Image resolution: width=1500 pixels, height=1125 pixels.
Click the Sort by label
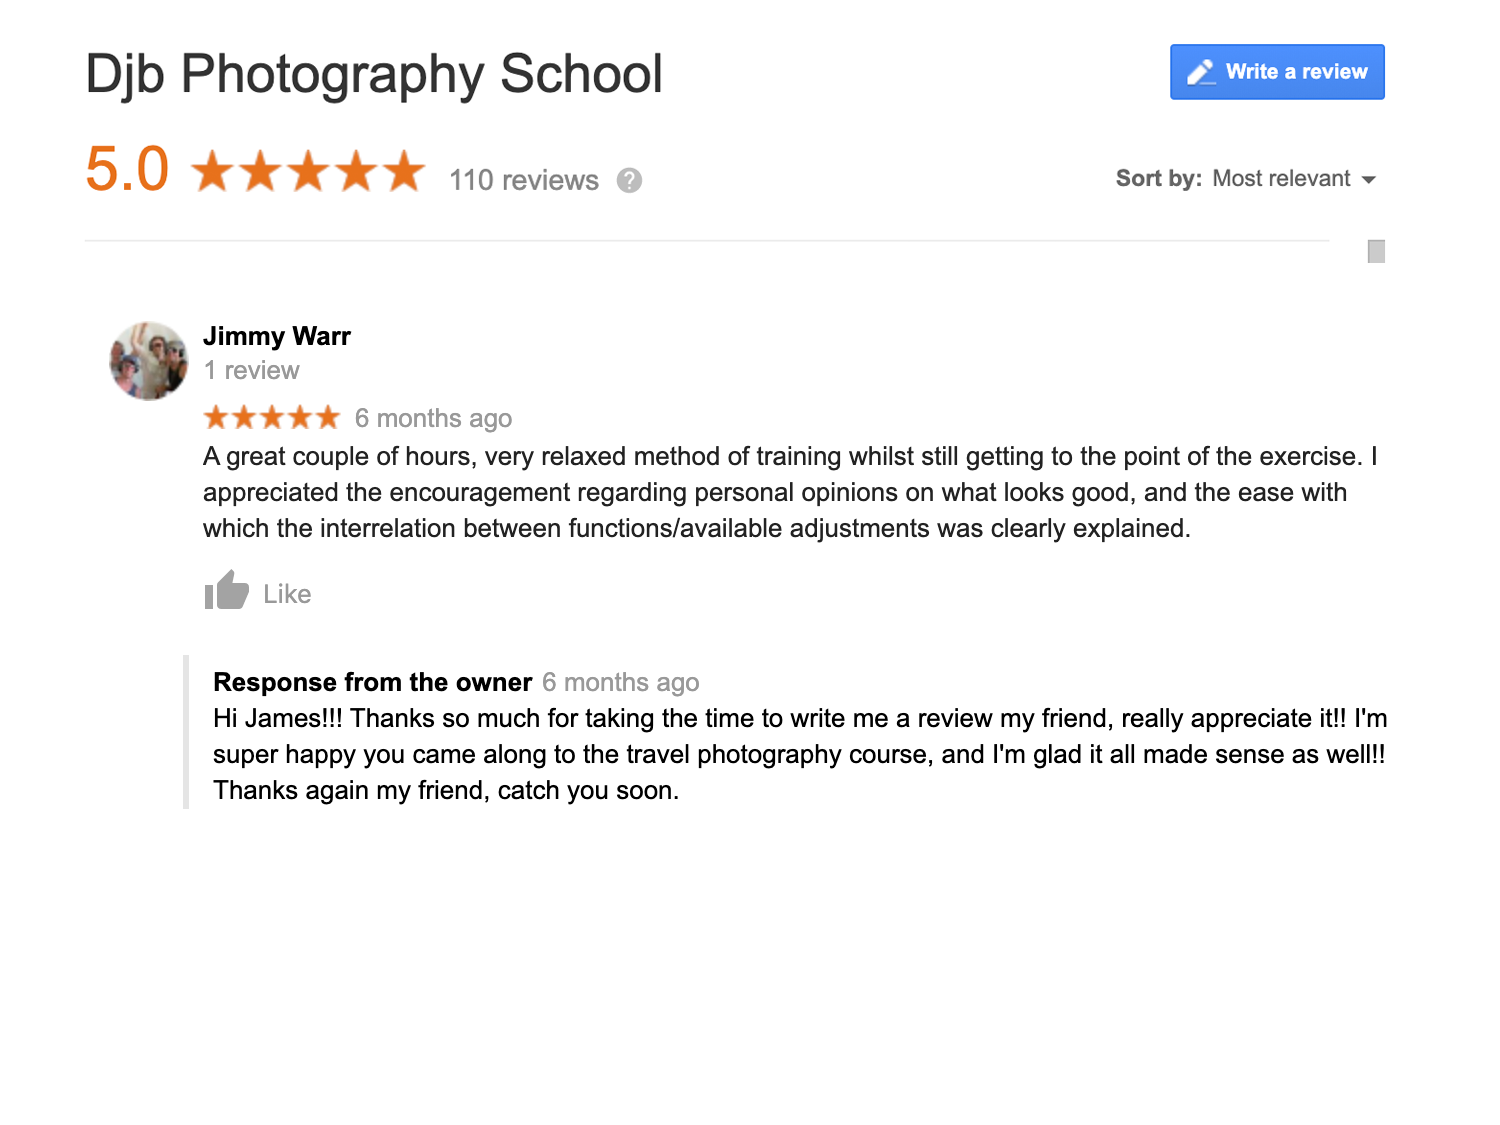pos(1158,178)
